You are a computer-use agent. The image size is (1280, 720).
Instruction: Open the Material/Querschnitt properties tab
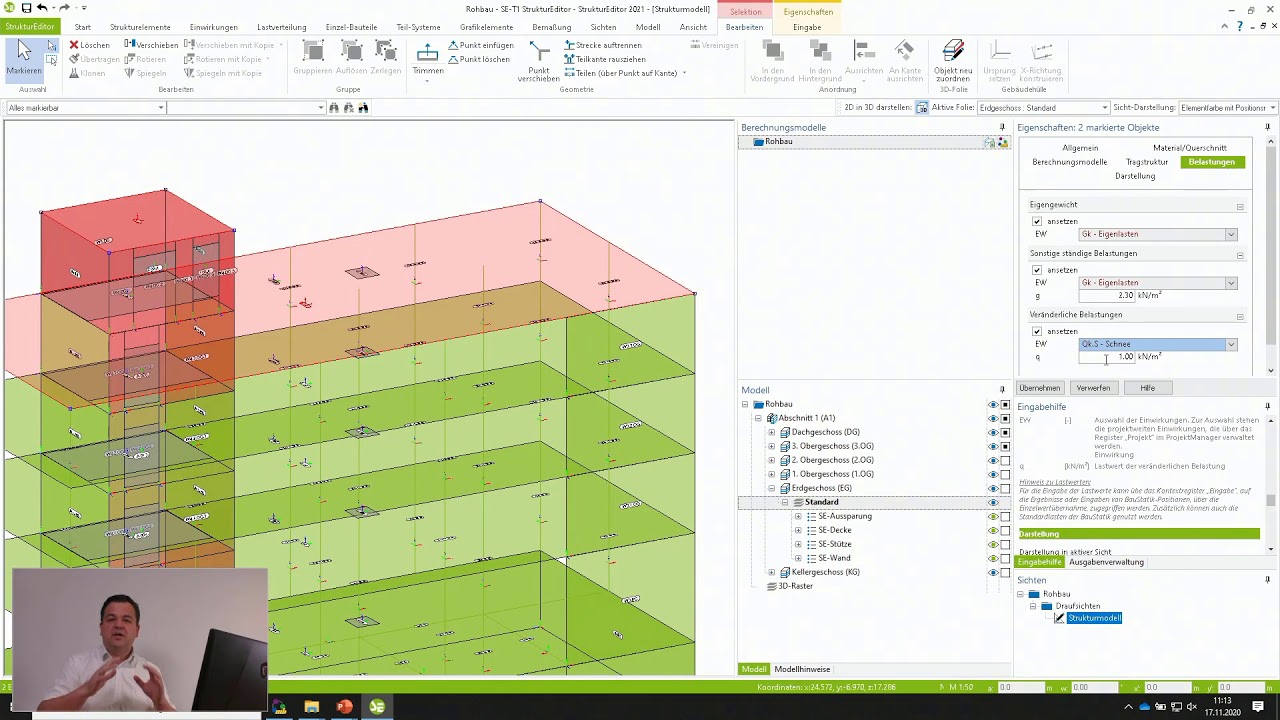coord(1190,148)
